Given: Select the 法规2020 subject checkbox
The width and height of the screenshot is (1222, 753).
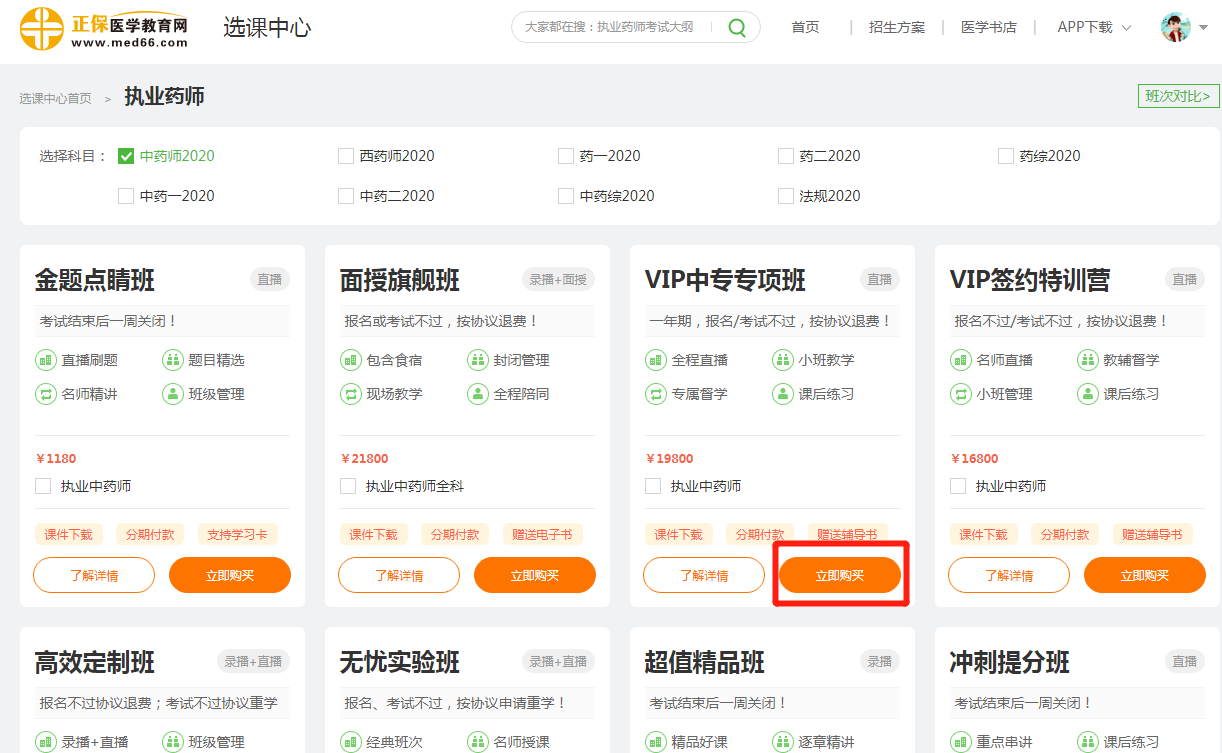Looking at the screenshot, I should pos(786,196).
